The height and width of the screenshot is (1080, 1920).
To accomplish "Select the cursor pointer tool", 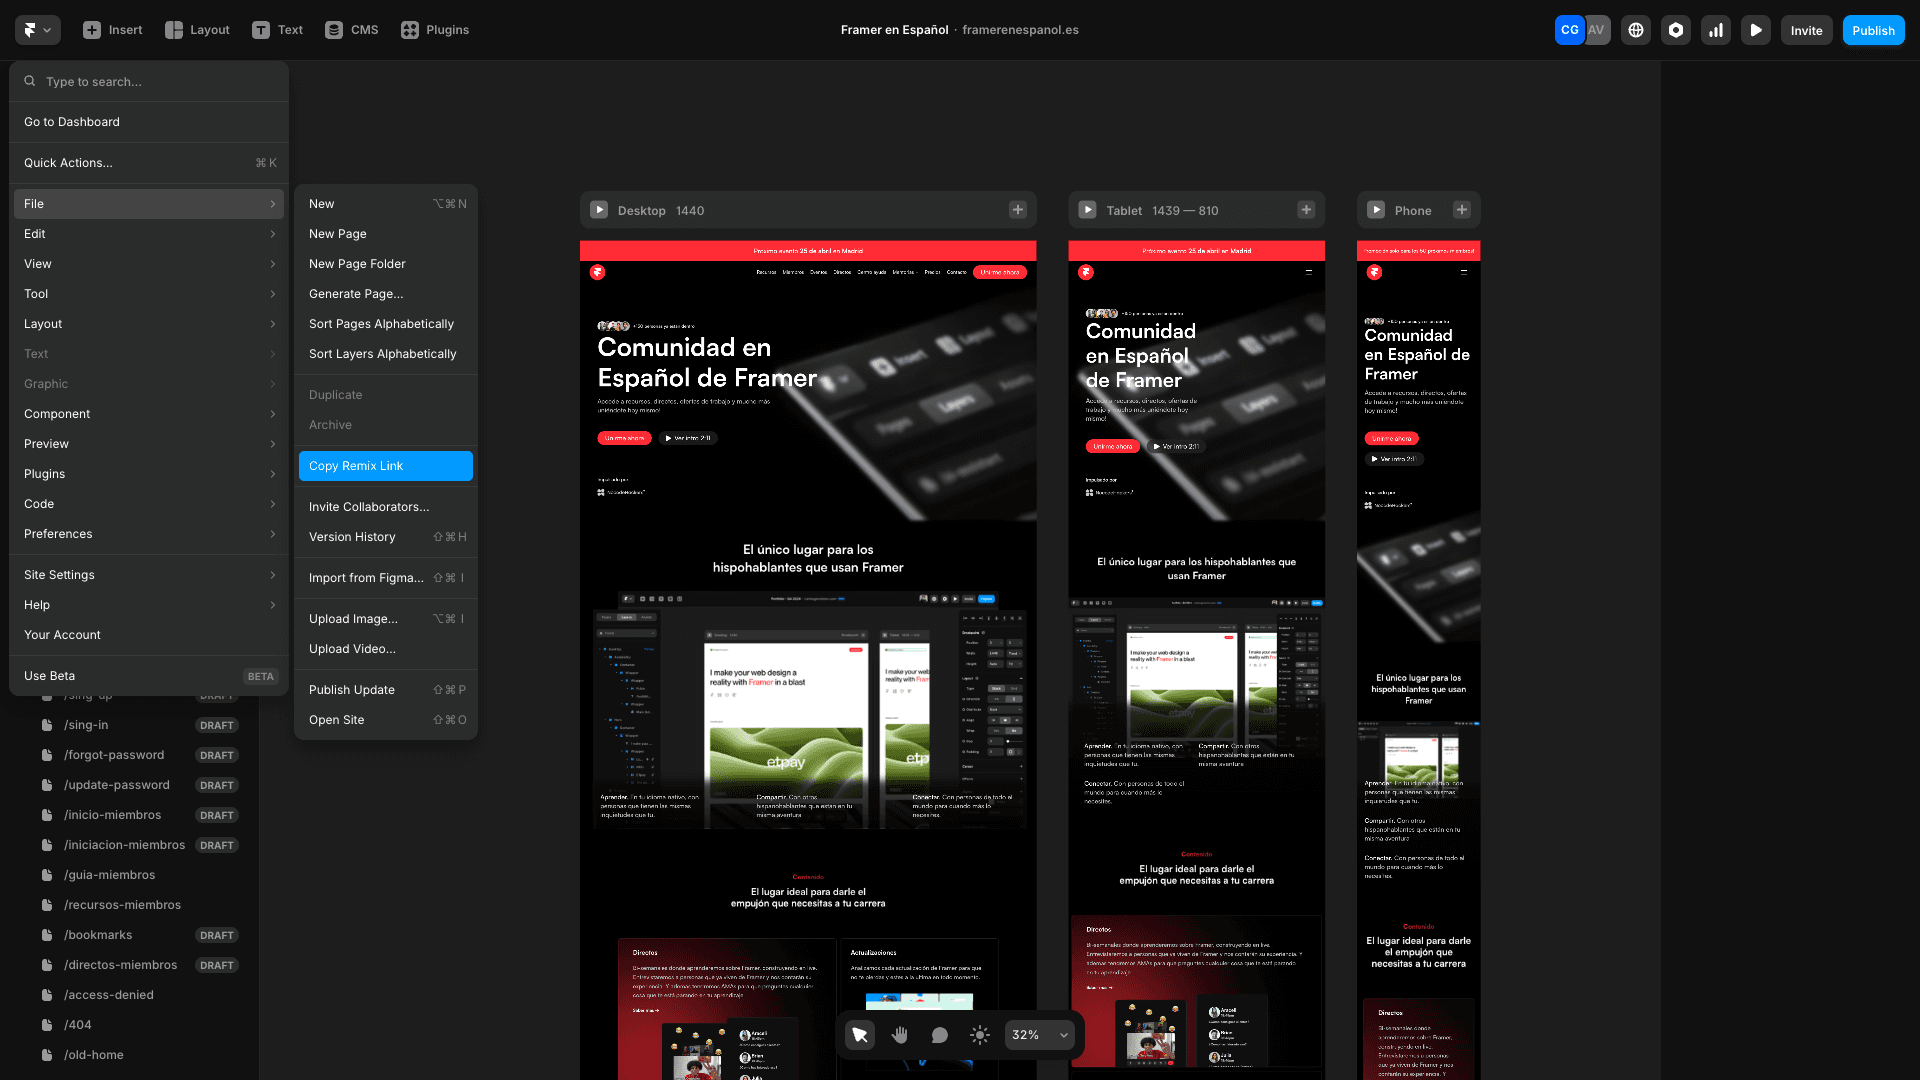I will (x=860, y=1035).
